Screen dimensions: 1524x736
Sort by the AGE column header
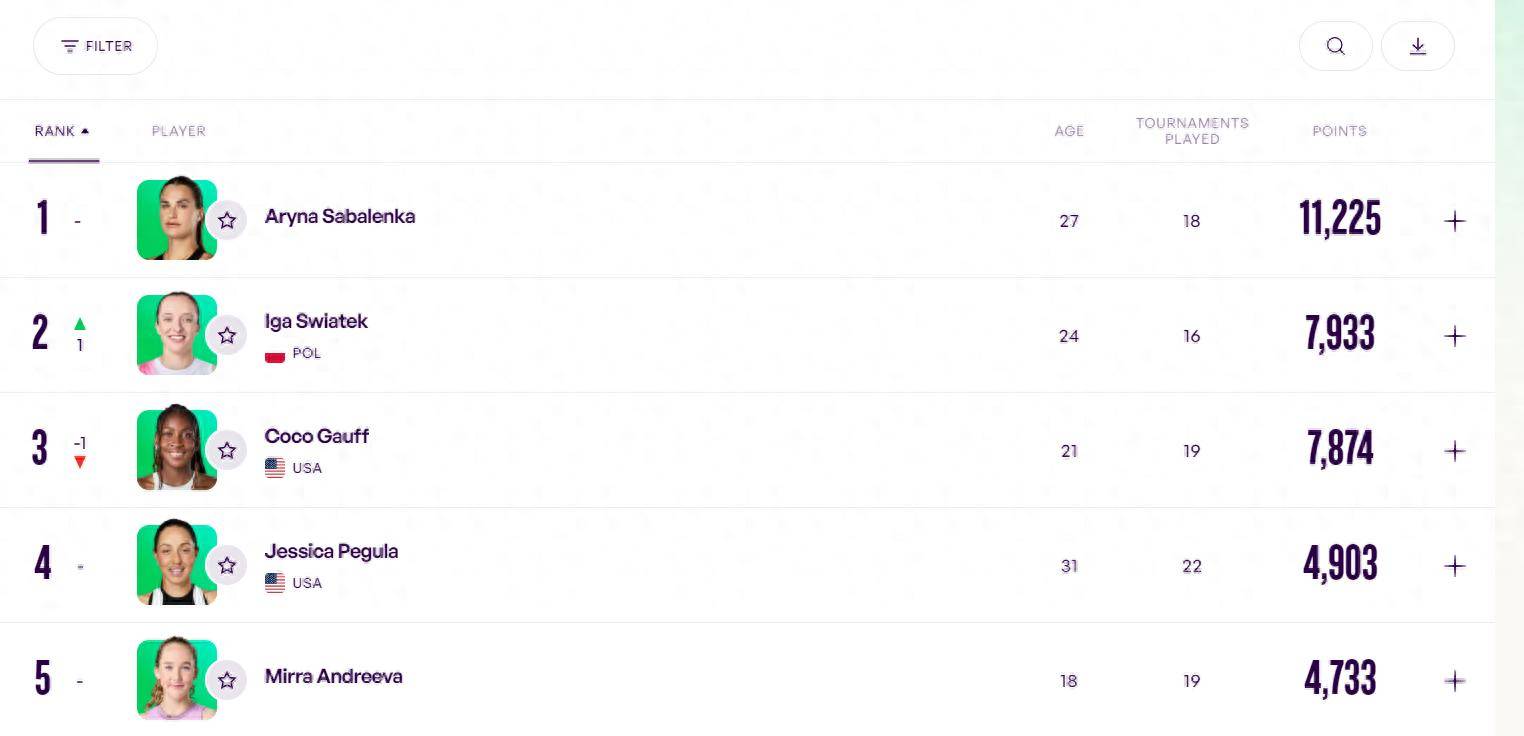1069,131
